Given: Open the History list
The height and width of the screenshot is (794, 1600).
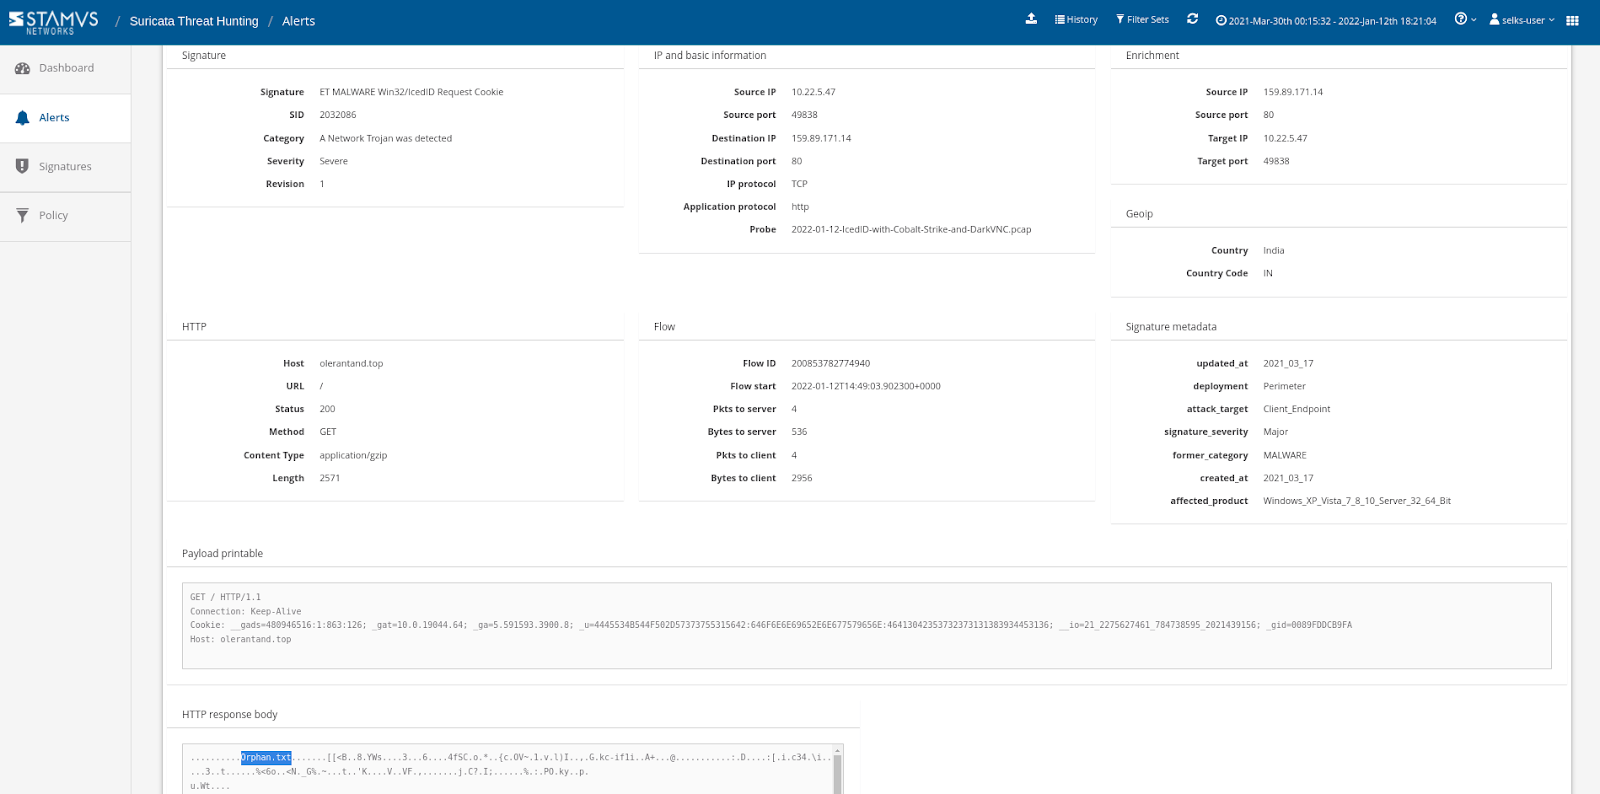Looking at the screenshot, I should tap(1076, 20).
